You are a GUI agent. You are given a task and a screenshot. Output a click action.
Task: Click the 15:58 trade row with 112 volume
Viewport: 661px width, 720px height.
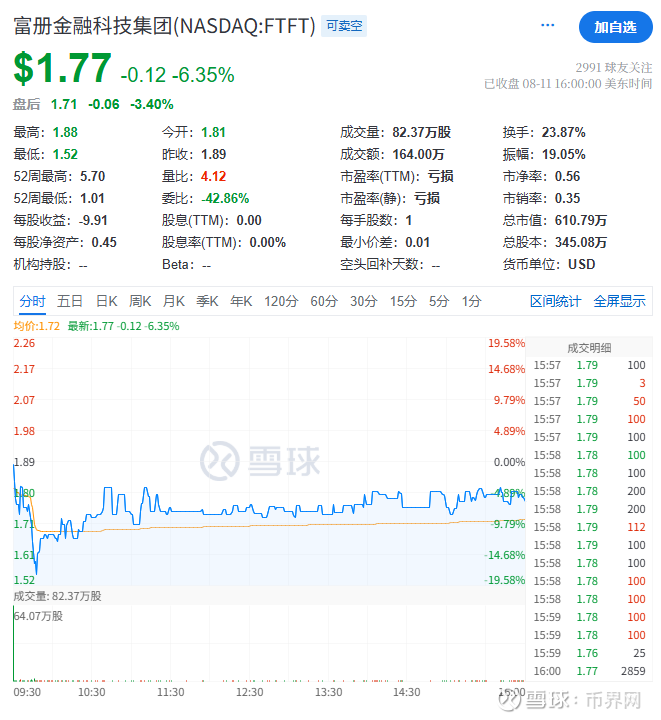pos(589,527)
